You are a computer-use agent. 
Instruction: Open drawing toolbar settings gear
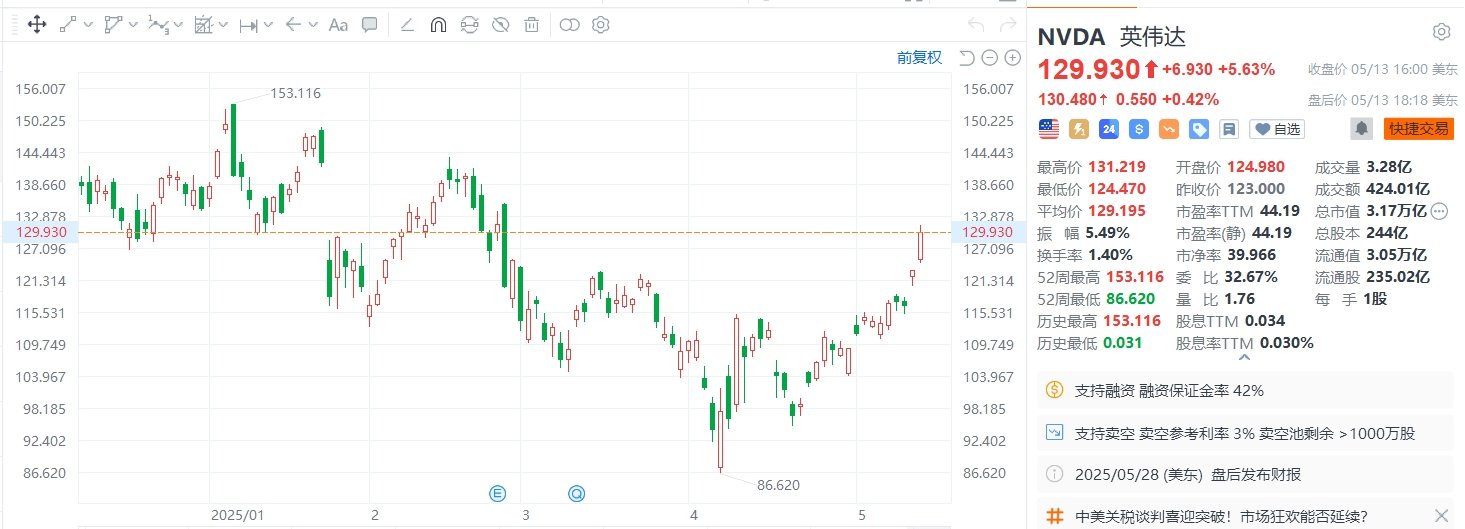(x=600, y=24)
